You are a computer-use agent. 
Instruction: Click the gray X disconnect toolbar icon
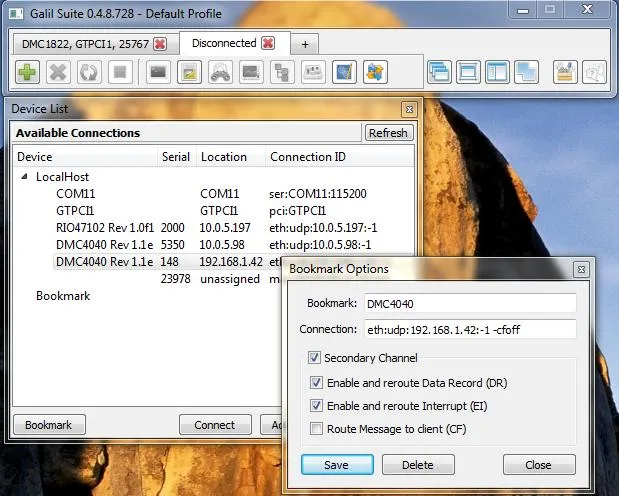(x=58, y=72)
